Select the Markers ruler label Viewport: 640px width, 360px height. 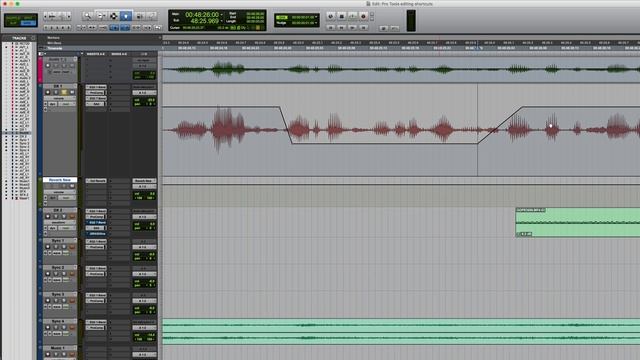tap(53, 38)
